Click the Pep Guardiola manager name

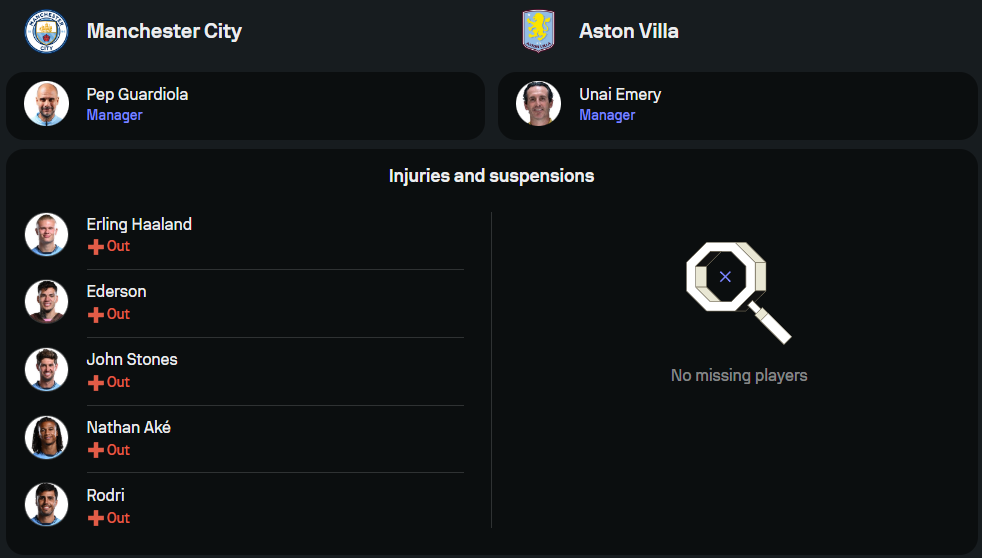pyautogui.click(x=137, y=94)
